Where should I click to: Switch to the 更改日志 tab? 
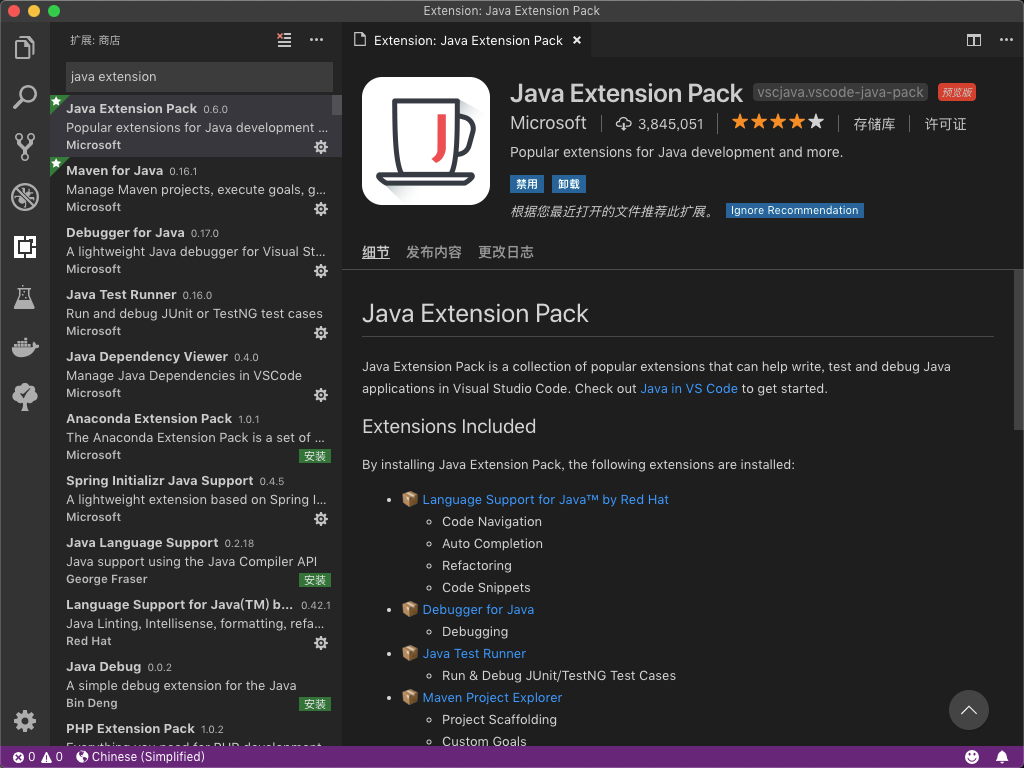tap(505, 252)
